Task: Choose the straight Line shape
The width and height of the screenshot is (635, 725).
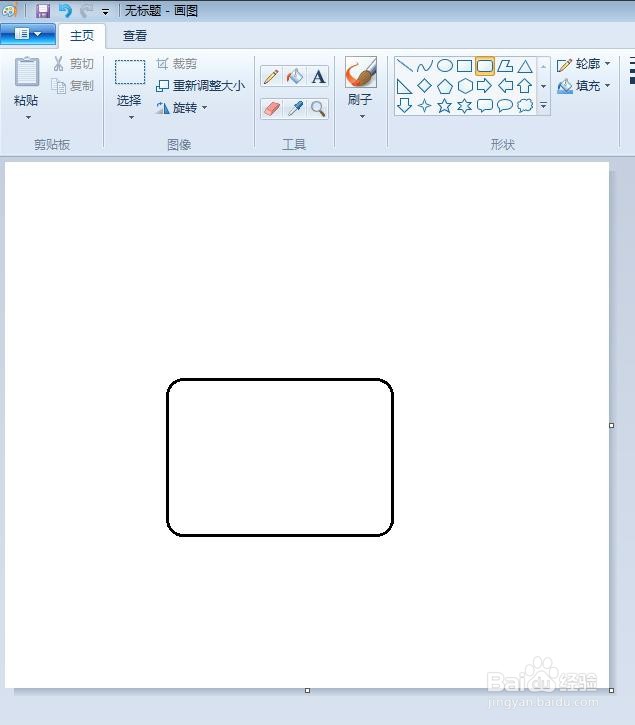Action: (x=405, y=66)
